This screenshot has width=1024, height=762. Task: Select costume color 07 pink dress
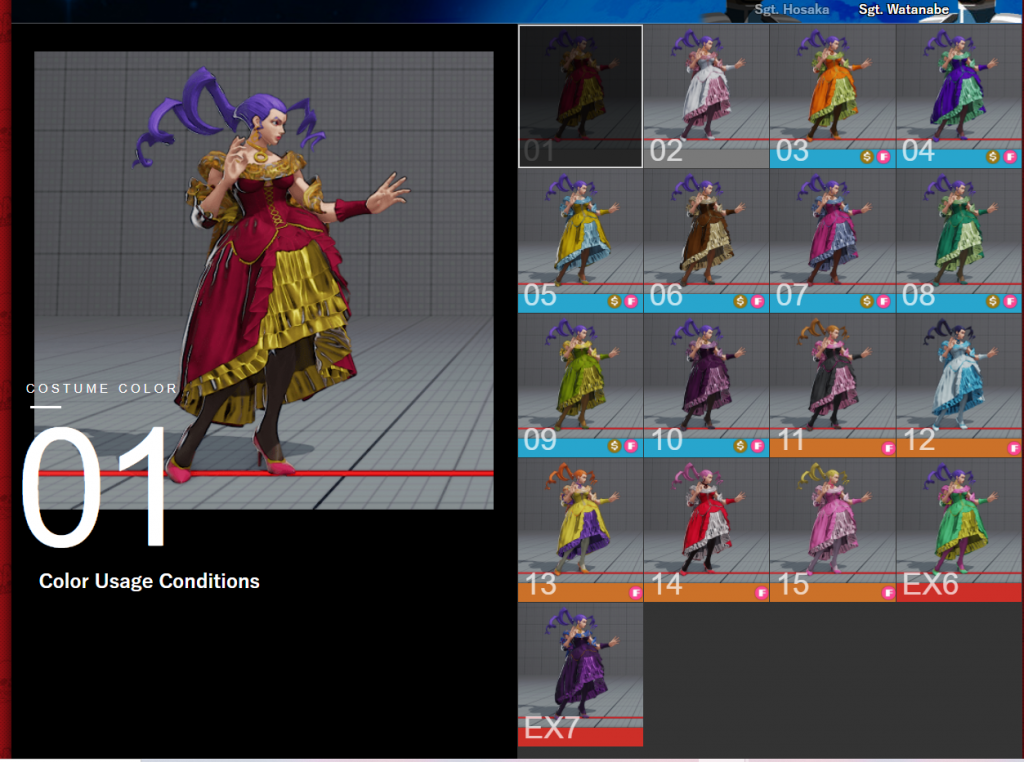click(832, 241)
